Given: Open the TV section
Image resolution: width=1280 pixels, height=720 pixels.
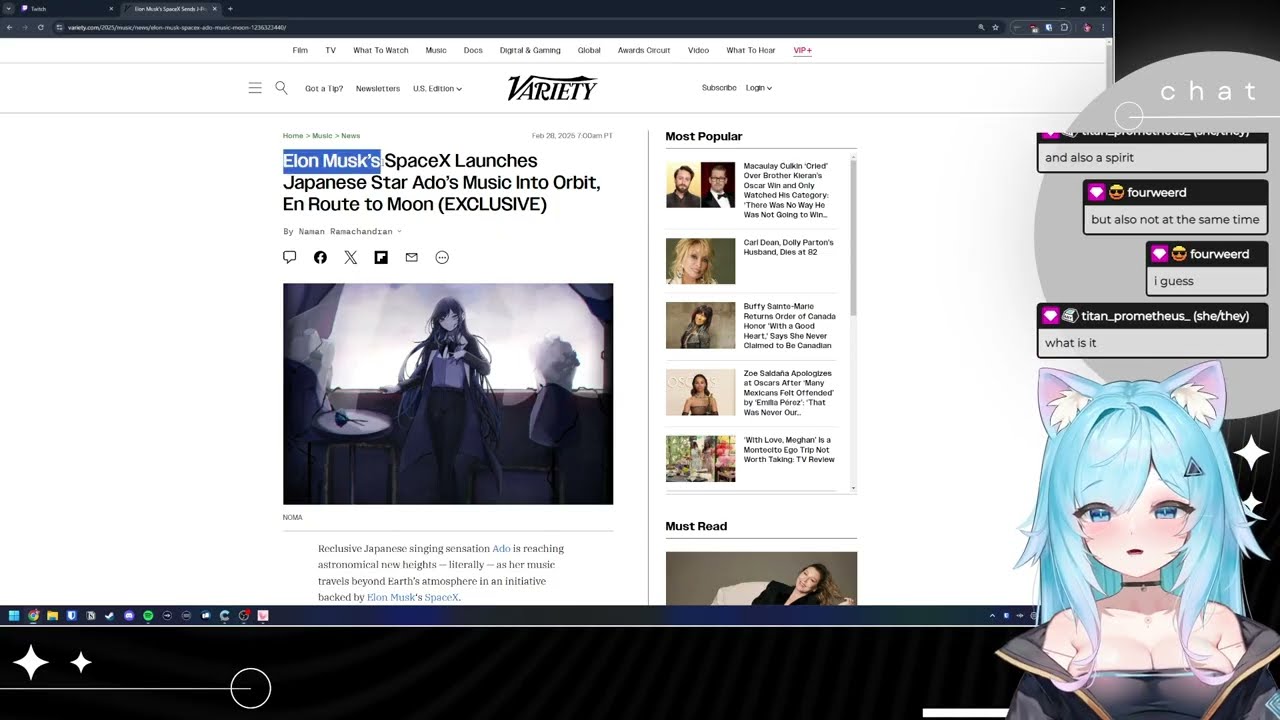Looking at the screenshot, I should click(x=330, y=50).
